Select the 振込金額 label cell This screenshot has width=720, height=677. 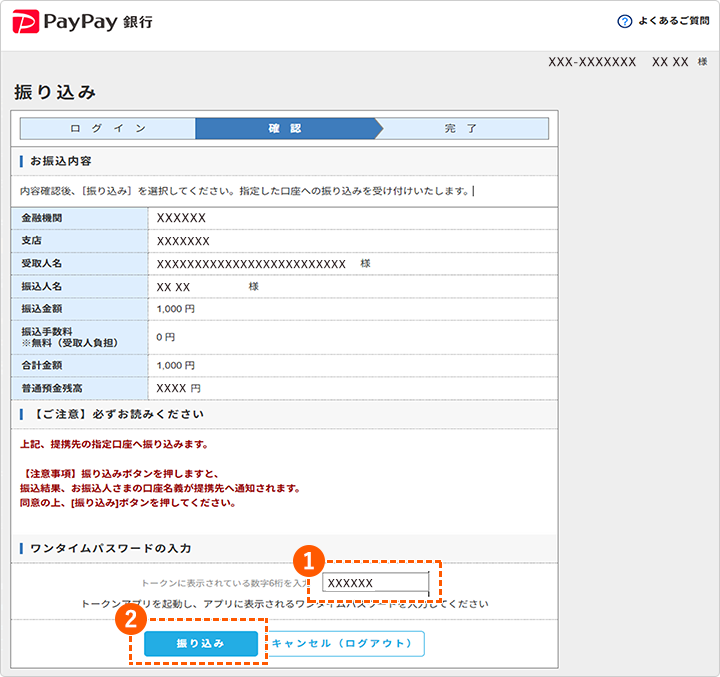79,309
